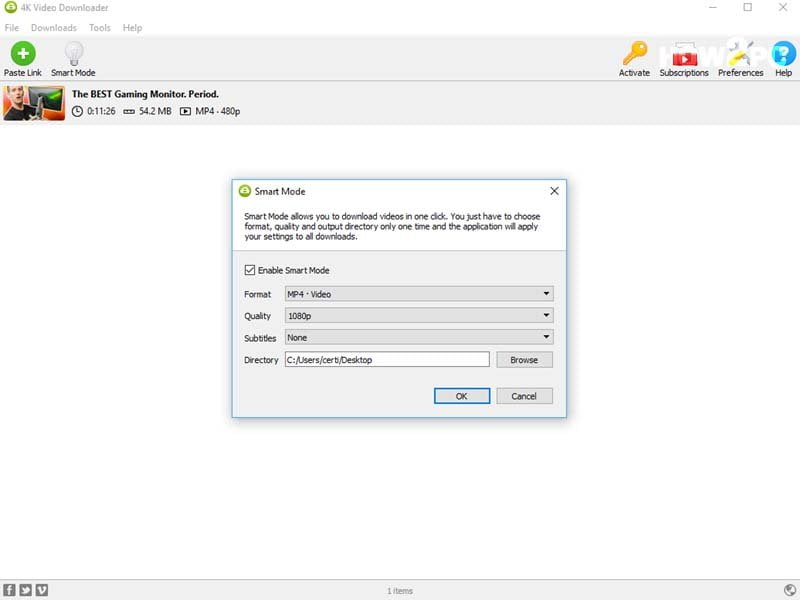Screen dimensions: 800x600
Task: Click the 4K Video Downloader title bar logo
Action: coord(10,7)
